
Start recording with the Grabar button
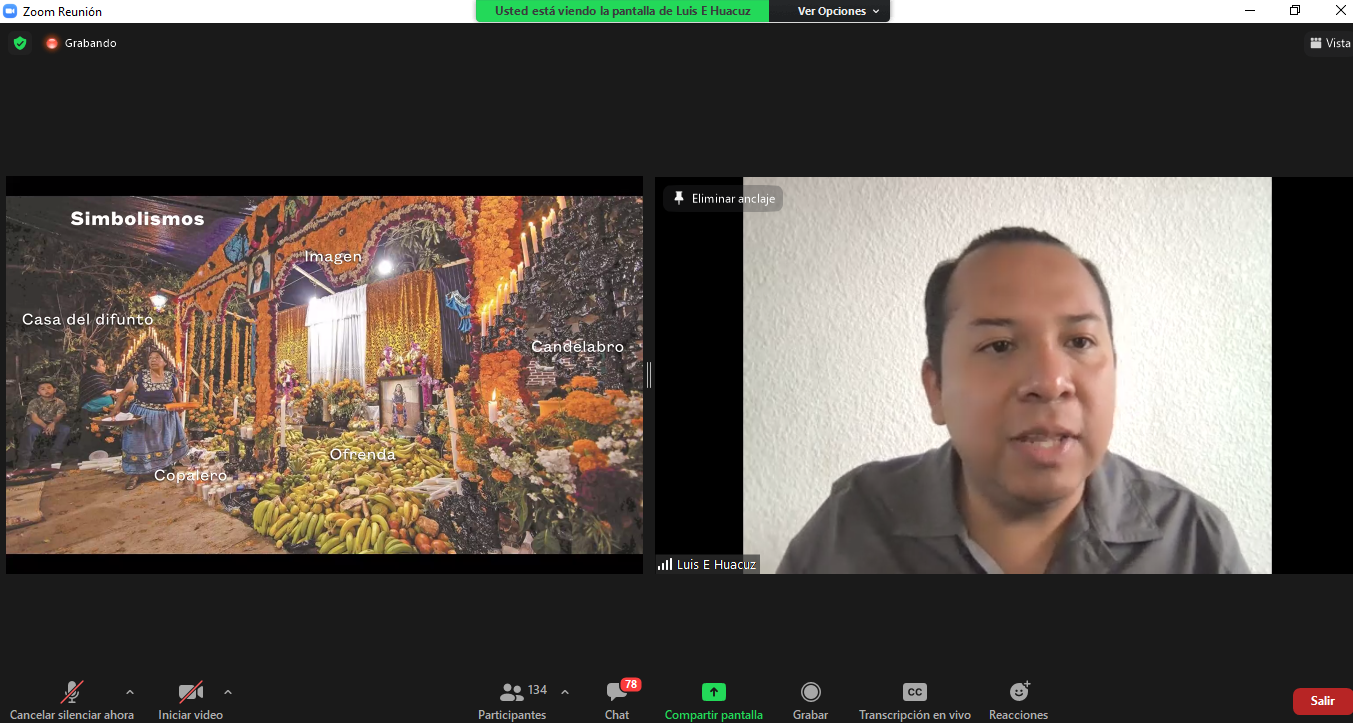click(811, 701)
